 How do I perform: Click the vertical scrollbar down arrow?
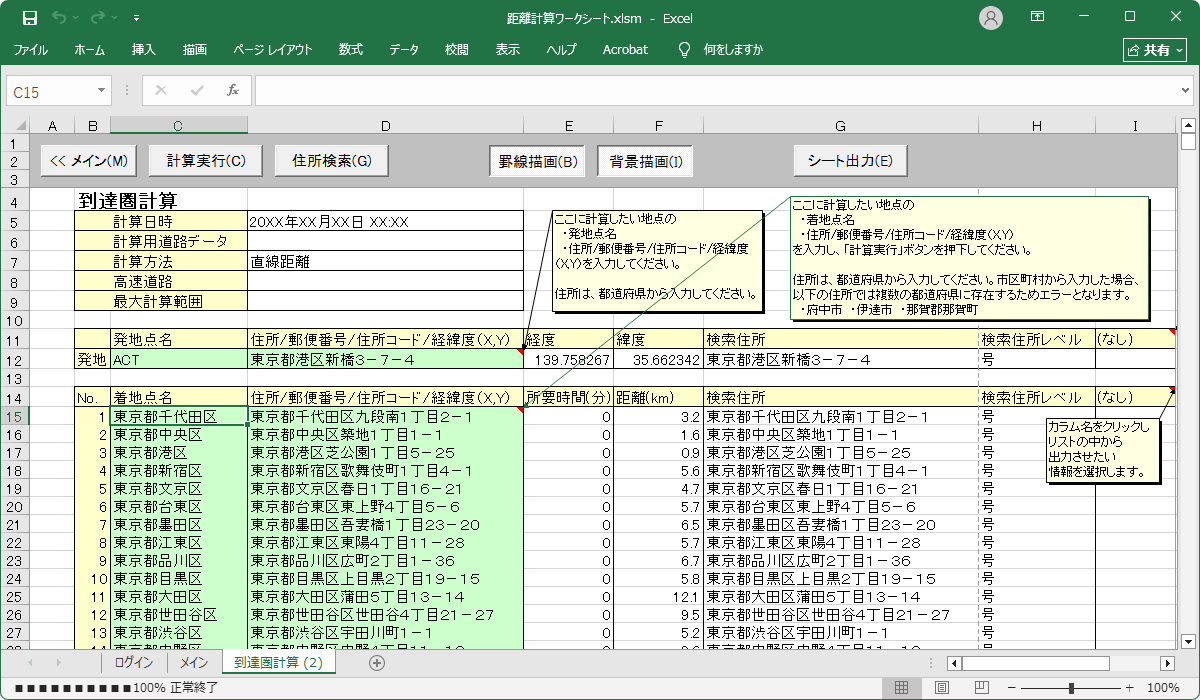point(1188,641)
